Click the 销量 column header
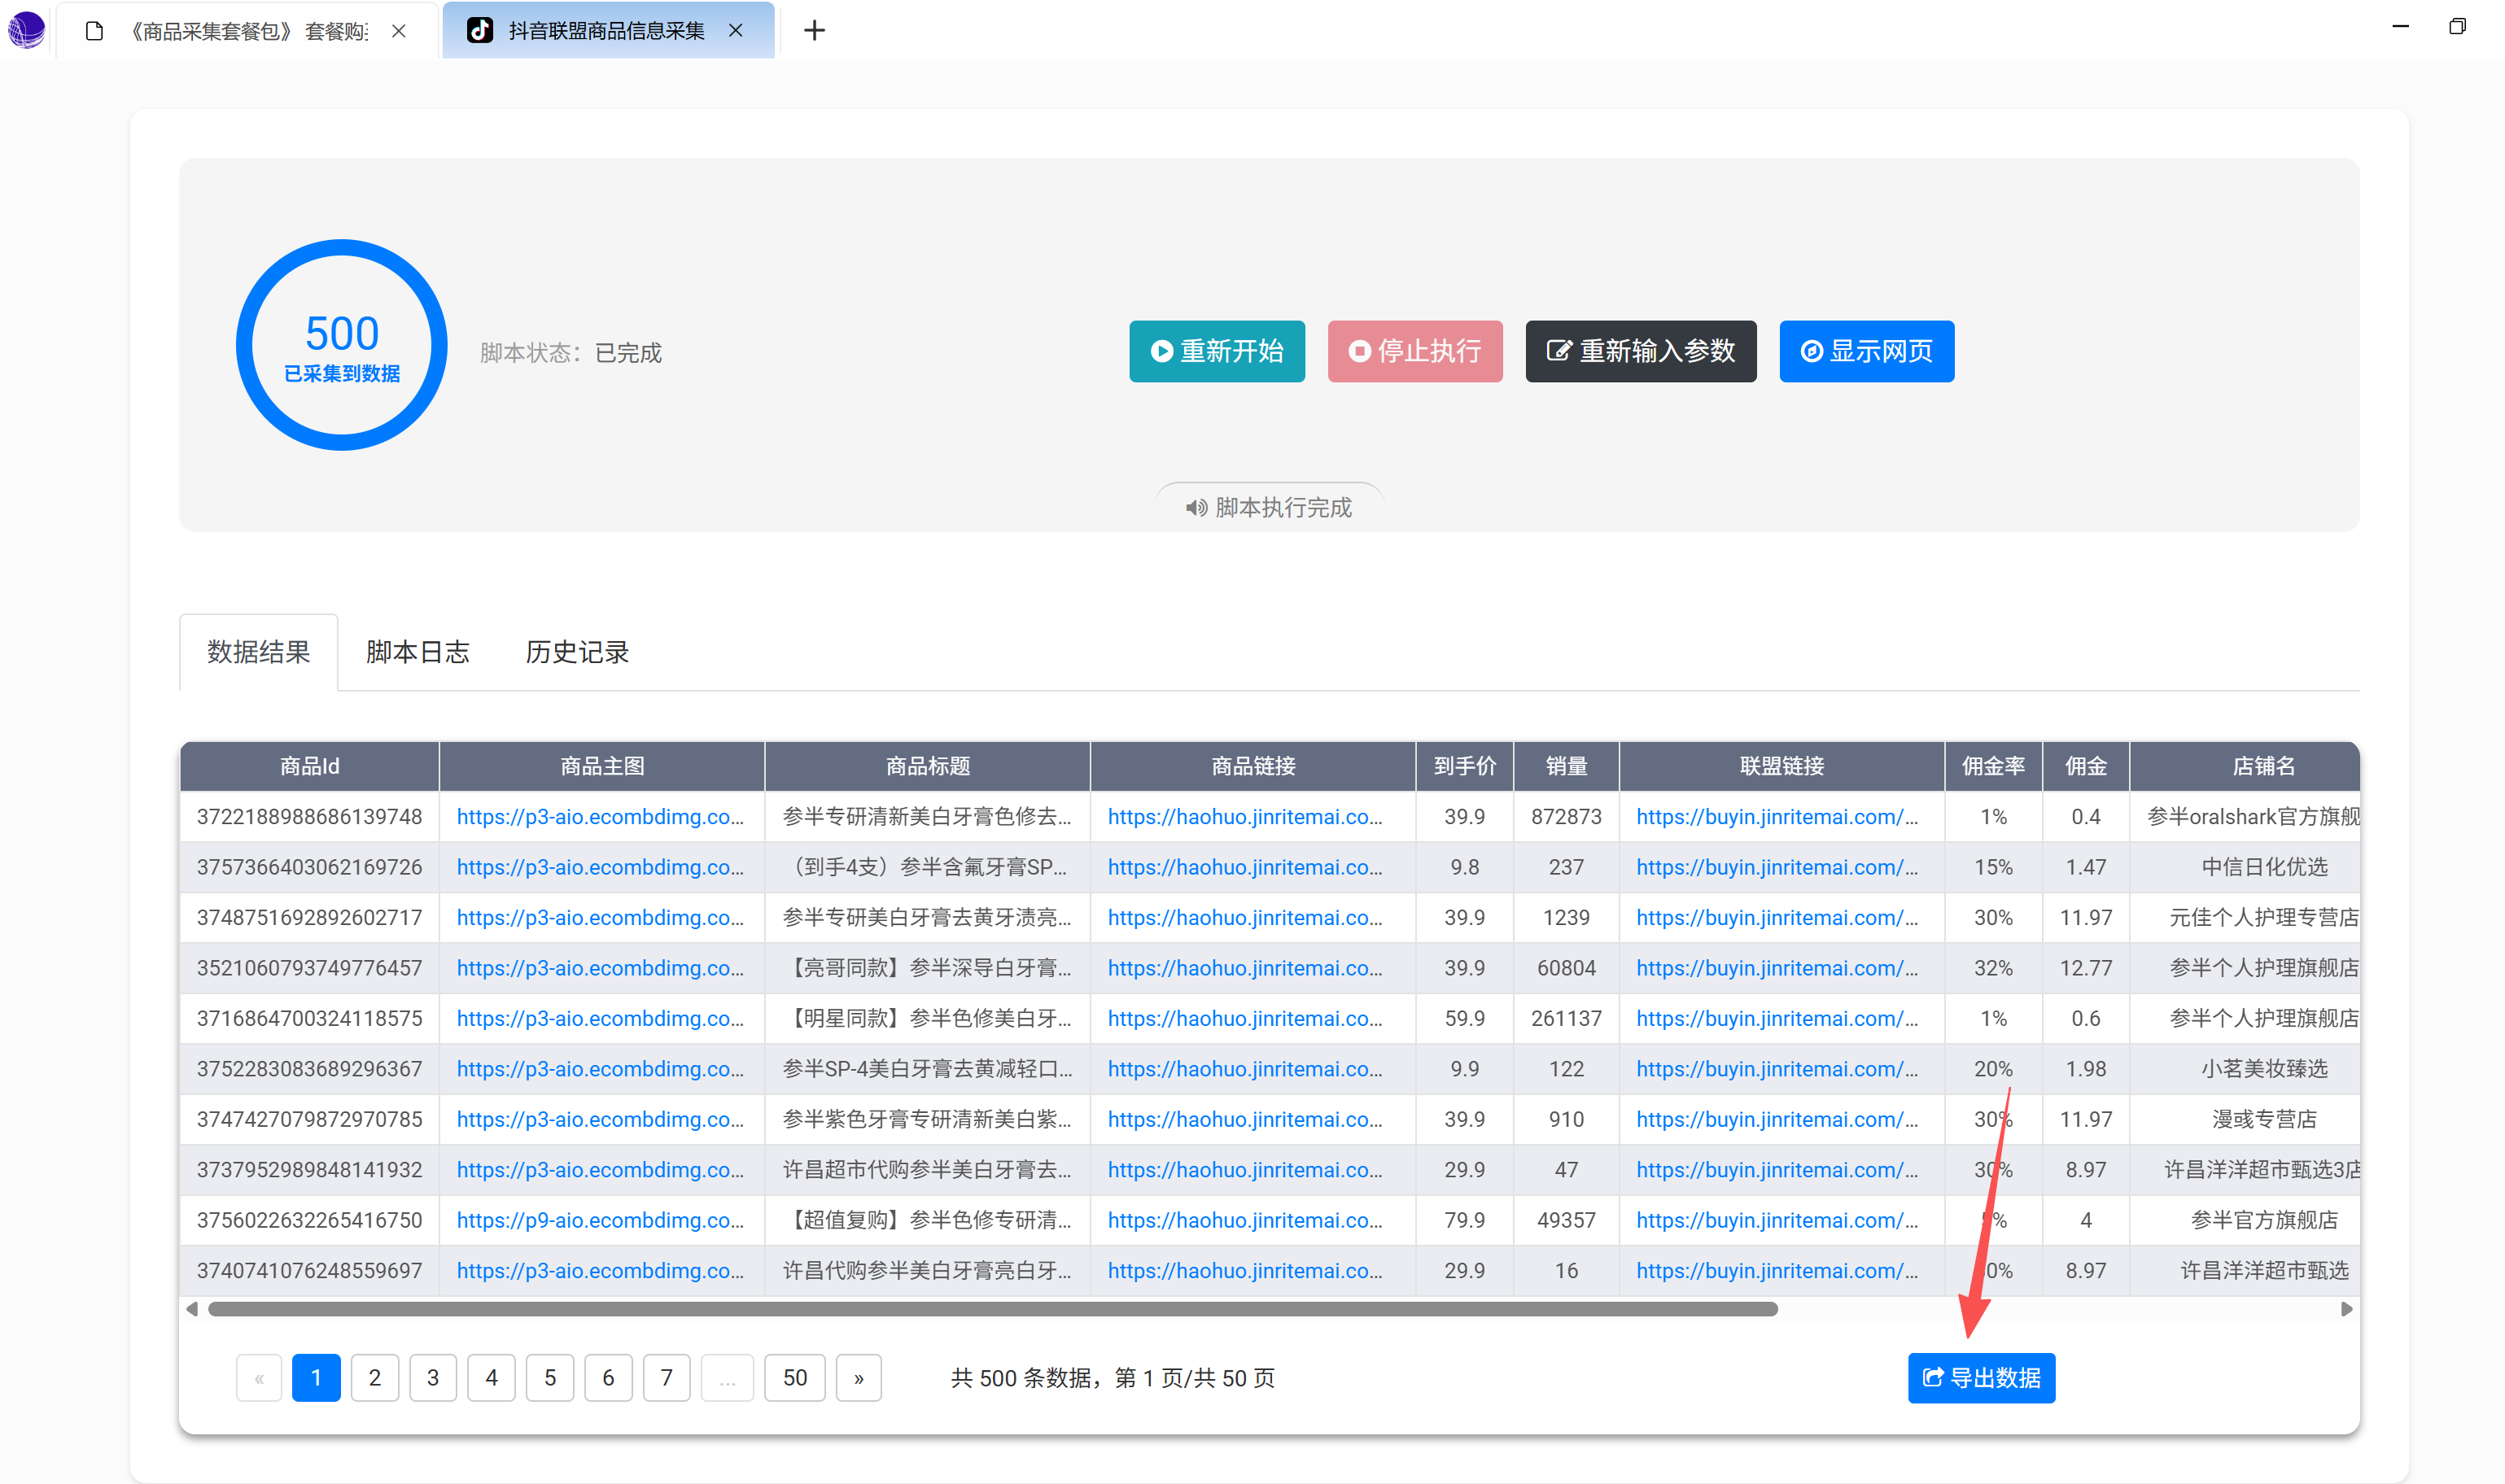 (1567, 766)
